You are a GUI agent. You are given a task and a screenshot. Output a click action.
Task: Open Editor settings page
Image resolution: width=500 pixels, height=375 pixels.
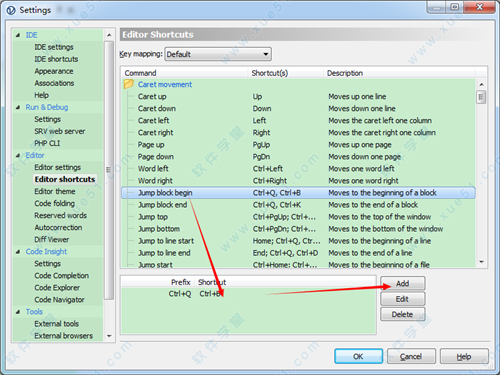tap(57, 167)
